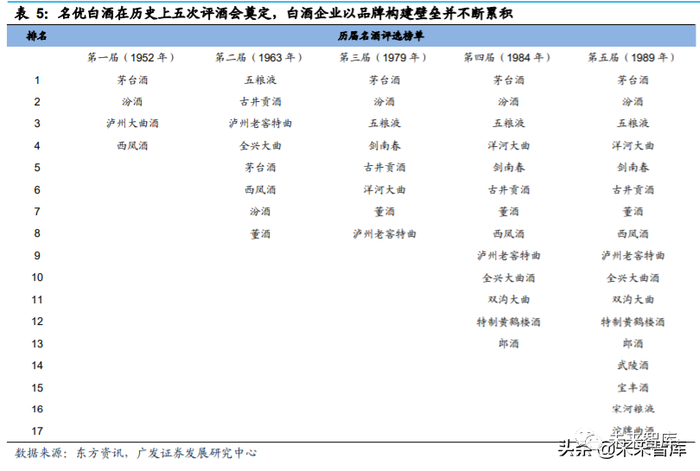Click 泸州老窖特曲 in the 1979 column
Image resolution: width=700 pixels, height=471 pixels.
pos(384,234)
